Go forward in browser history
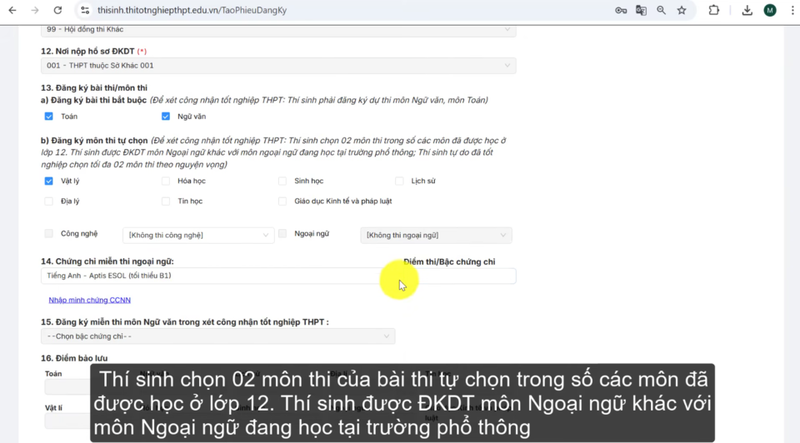The image size is (800, 443). pos(35,10)
